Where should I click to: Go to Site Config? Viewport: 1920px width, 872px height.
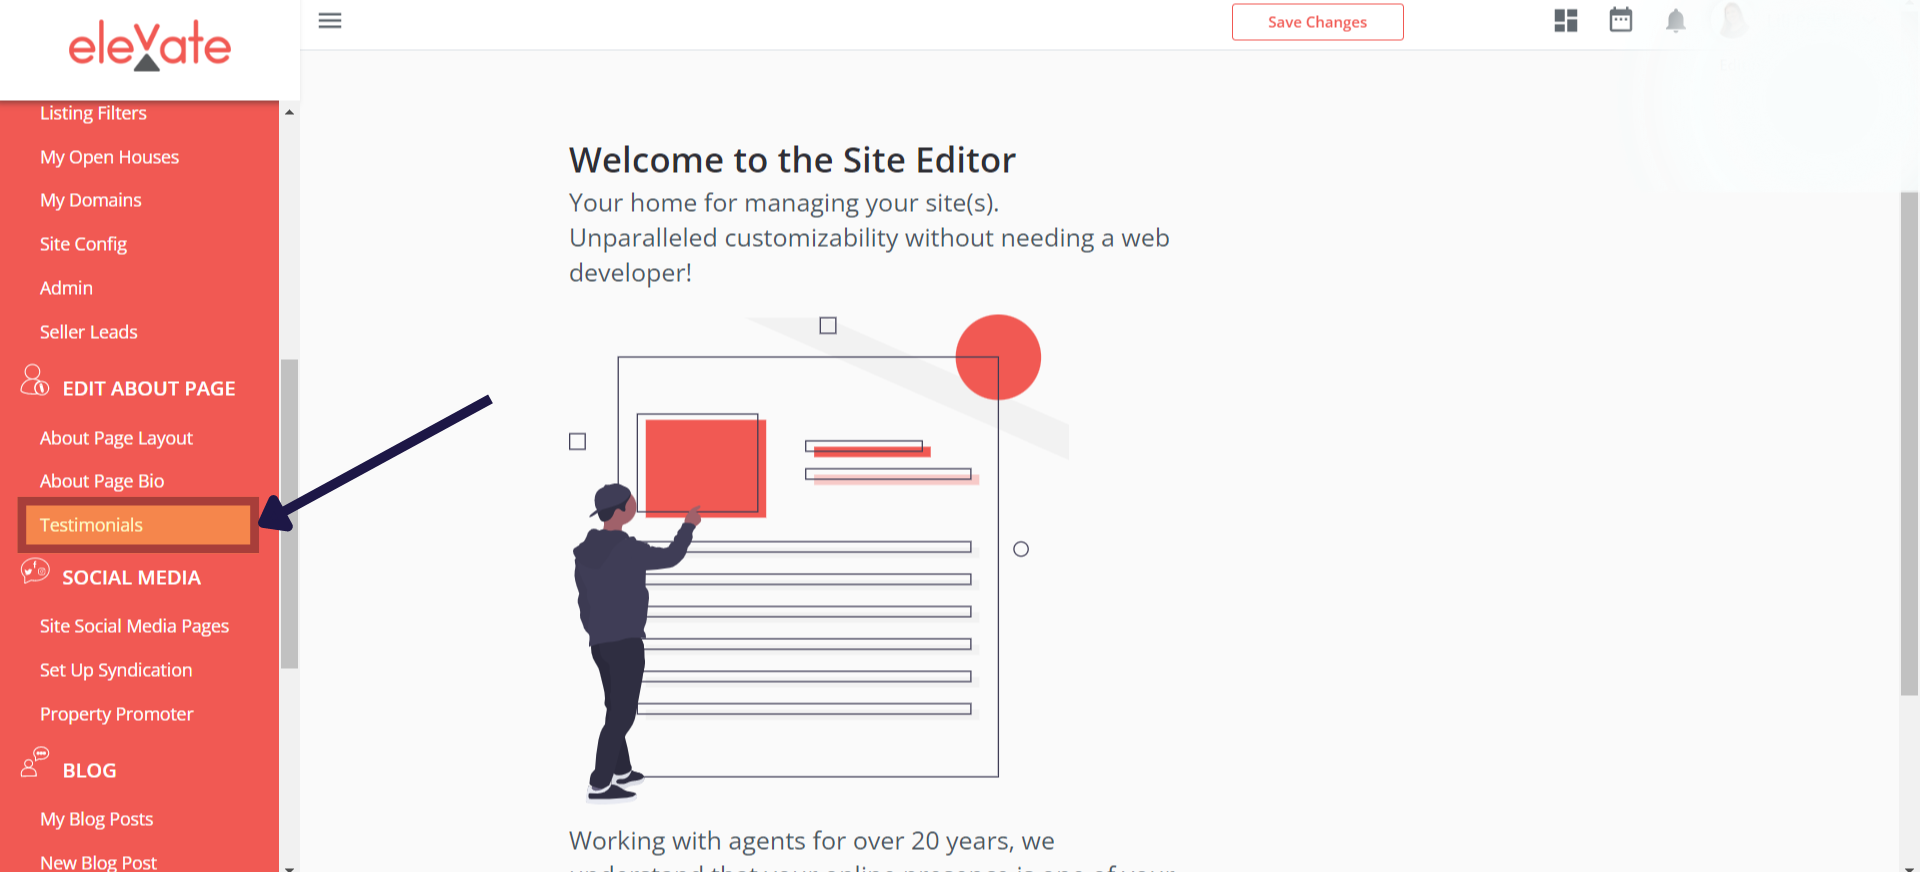83,244
